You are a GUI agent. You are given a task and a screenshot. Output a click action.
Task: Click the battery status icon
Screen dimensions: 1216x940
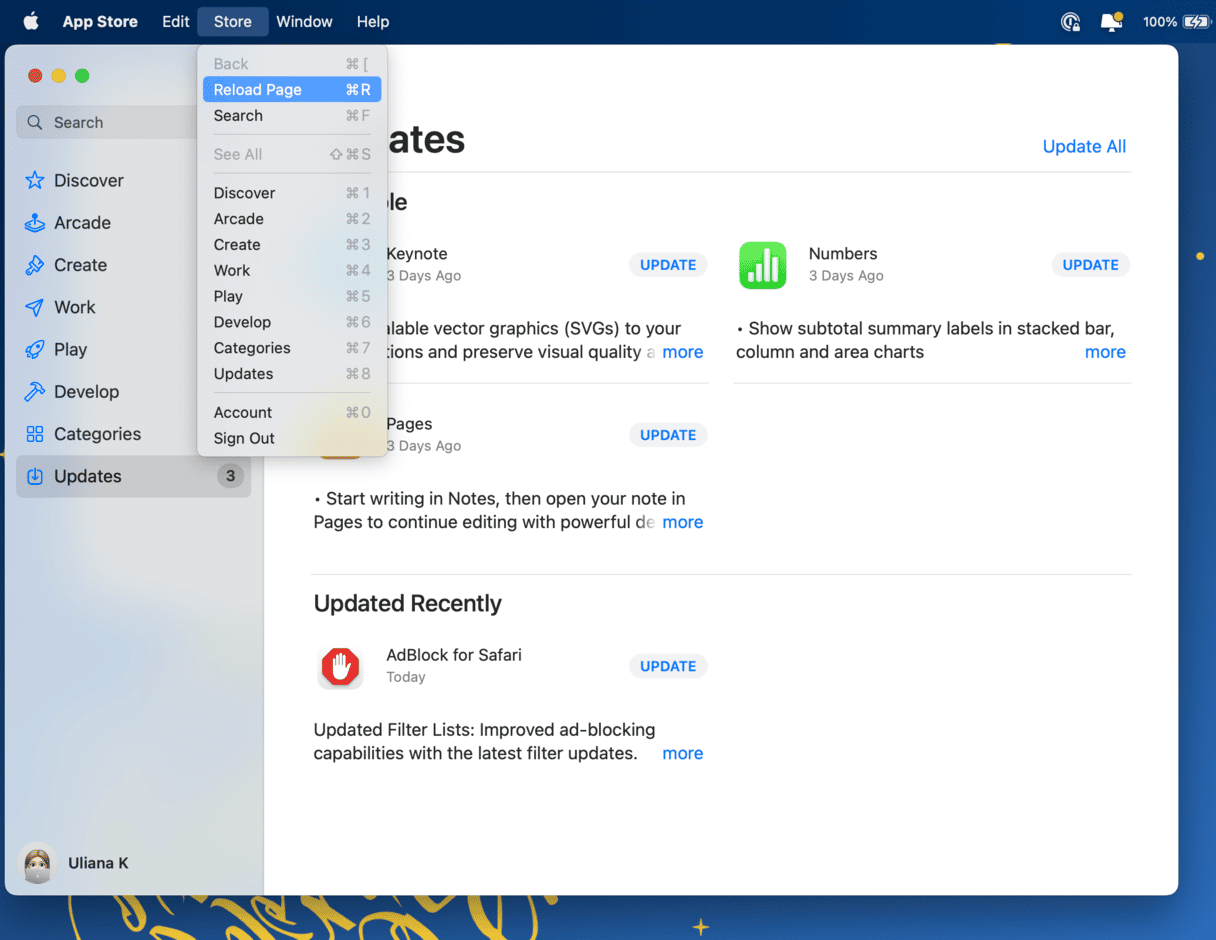[1196, 21]
